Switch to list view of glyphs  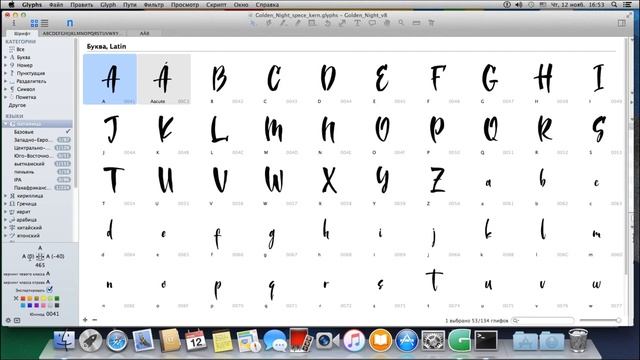click(x=44, y=23)
